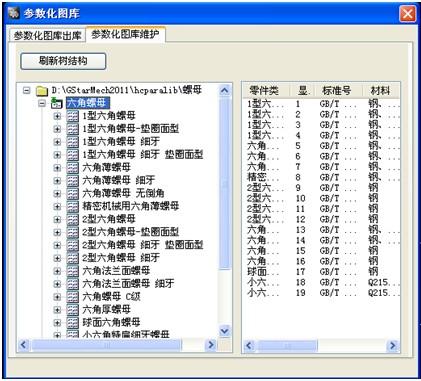The width and height of the screenshot is (421, 381).
Task: Click the icon beside 2型六角螺母-垫圈面型
Action: [72, 232]
